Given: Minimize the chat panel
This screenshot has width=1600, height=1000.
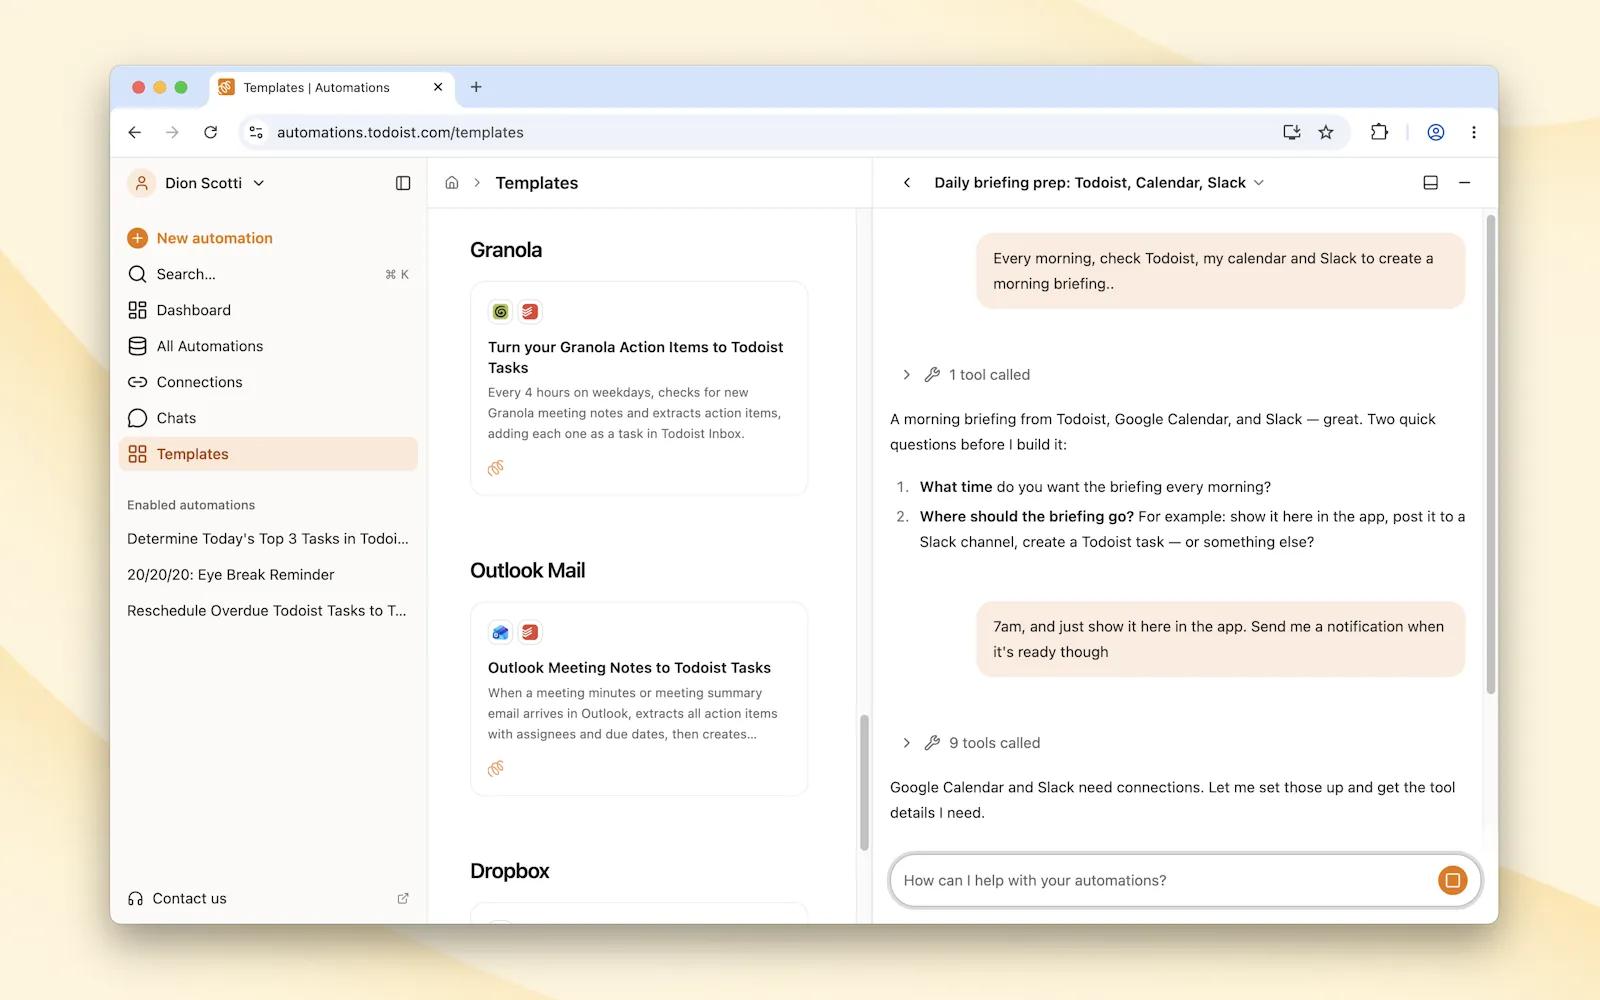Looking at the screenshot, I should pos(1465,183).
